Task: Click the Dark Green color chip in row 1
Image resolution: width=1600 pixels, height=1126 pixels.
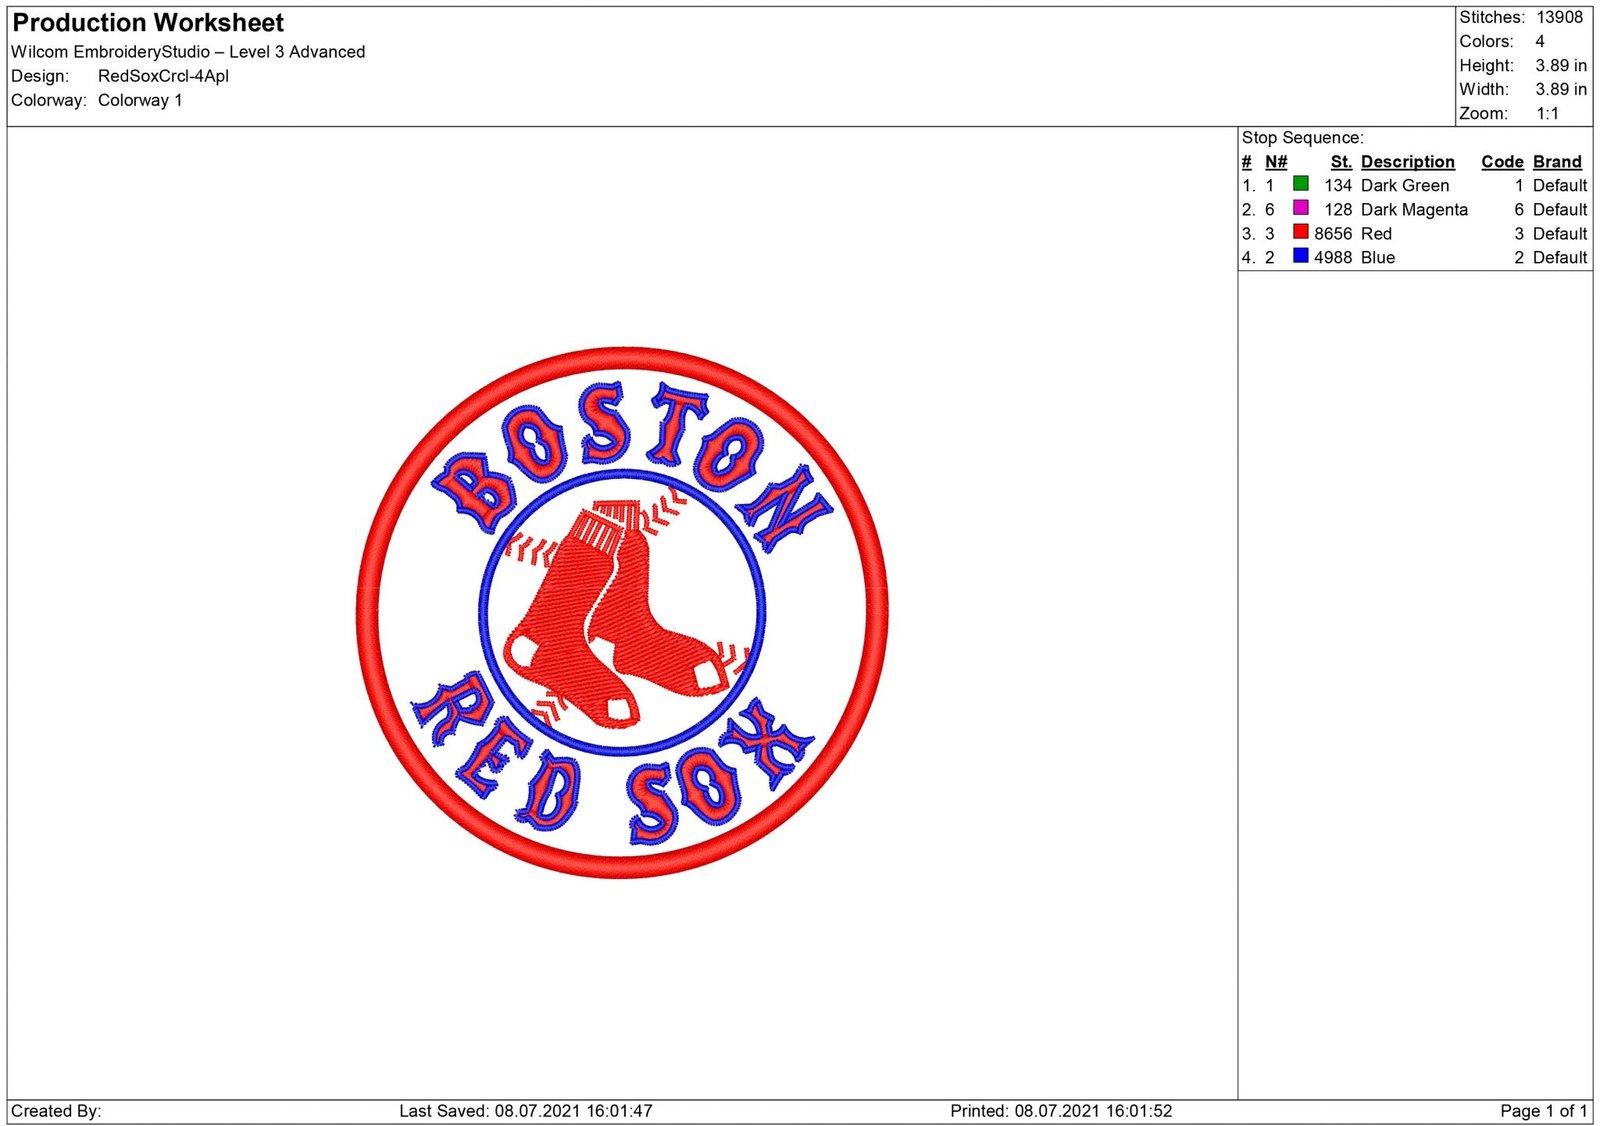Action: (x=1300, y=185)
